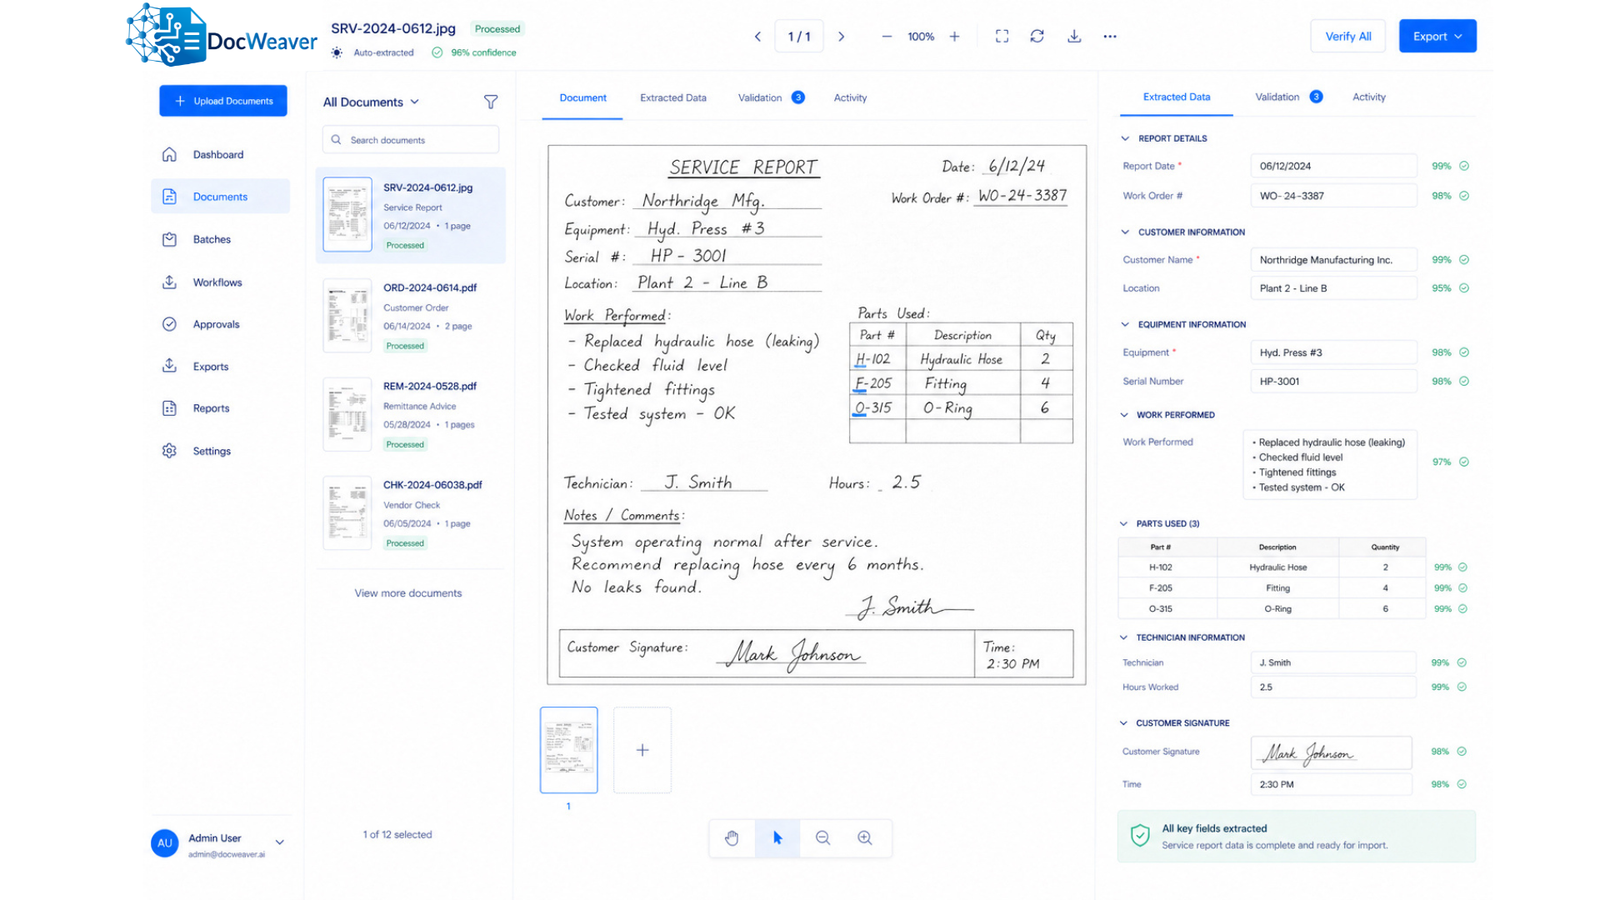This screenshot has width=1600, height=900.
Task: Zoom out using bottom magnifier icon
Action: [822, 838]
